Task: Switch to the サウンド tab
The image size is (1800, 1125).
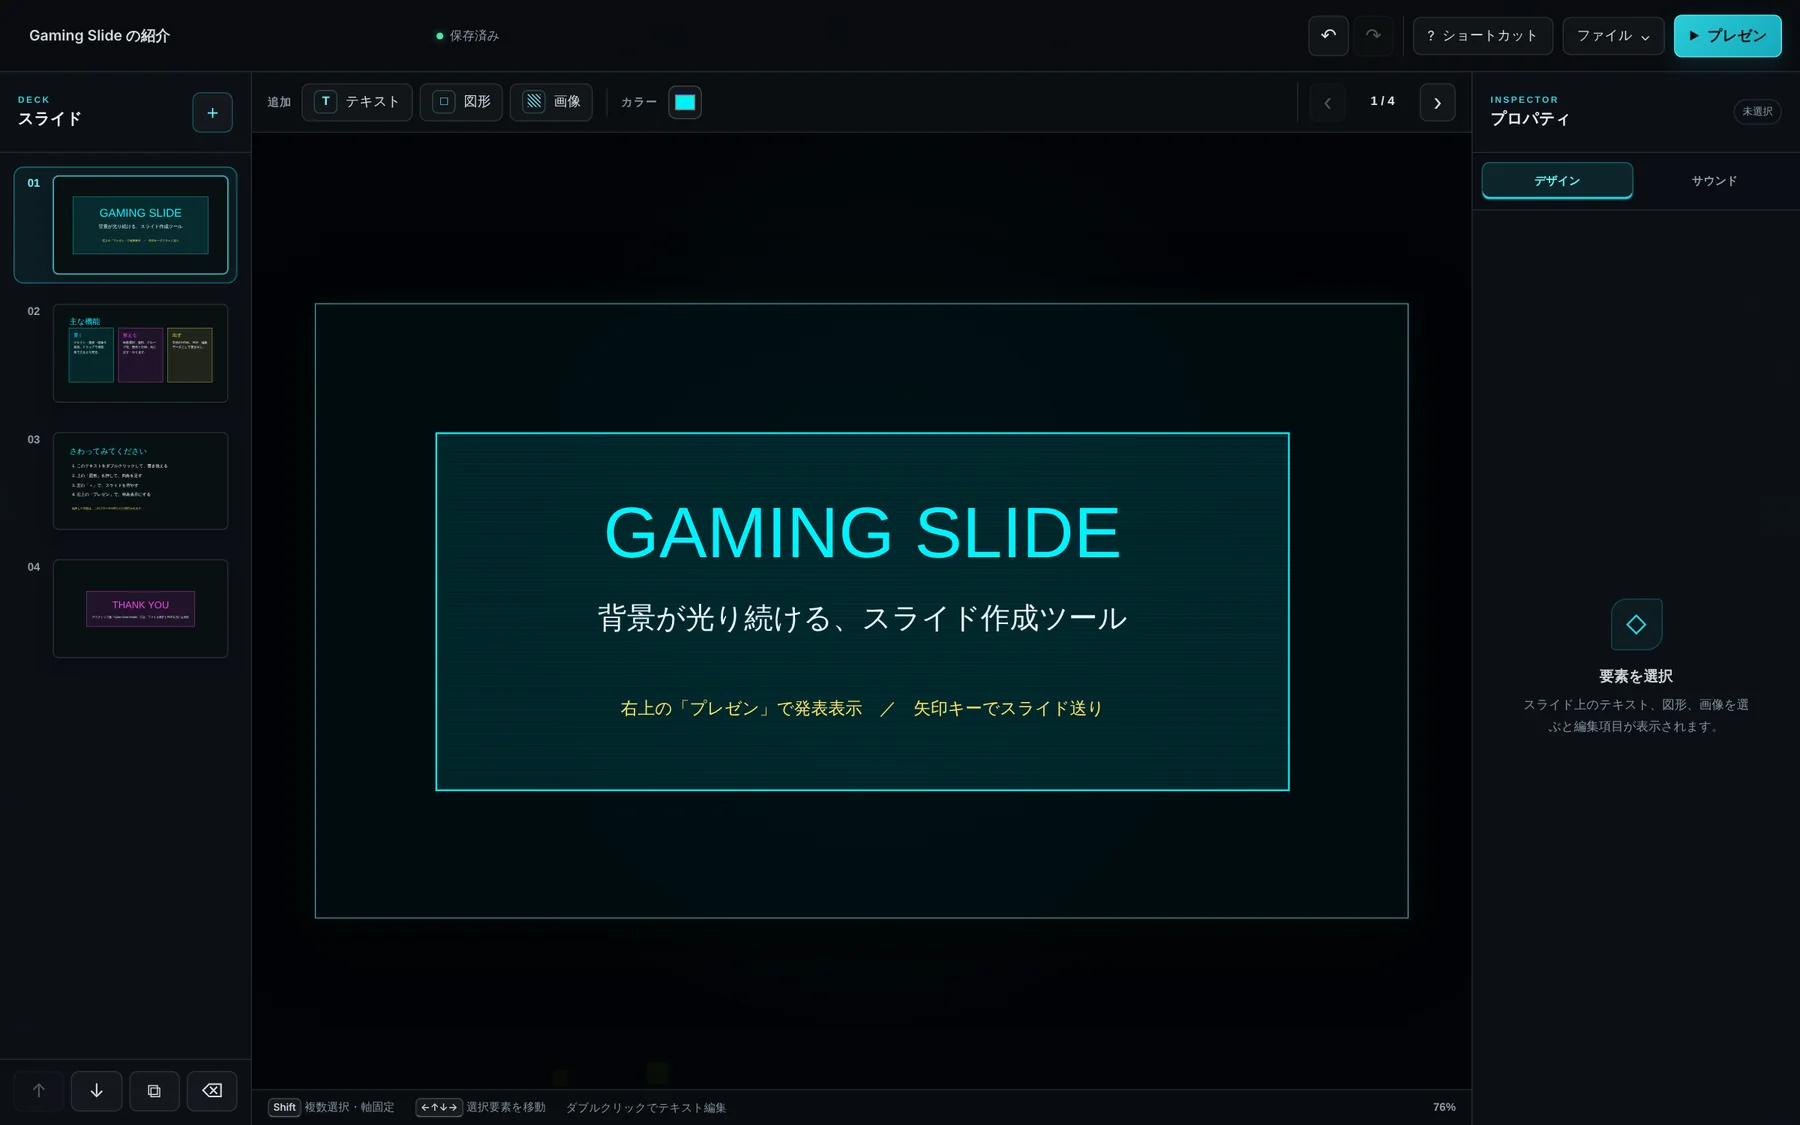Action: pos(1714,181)
